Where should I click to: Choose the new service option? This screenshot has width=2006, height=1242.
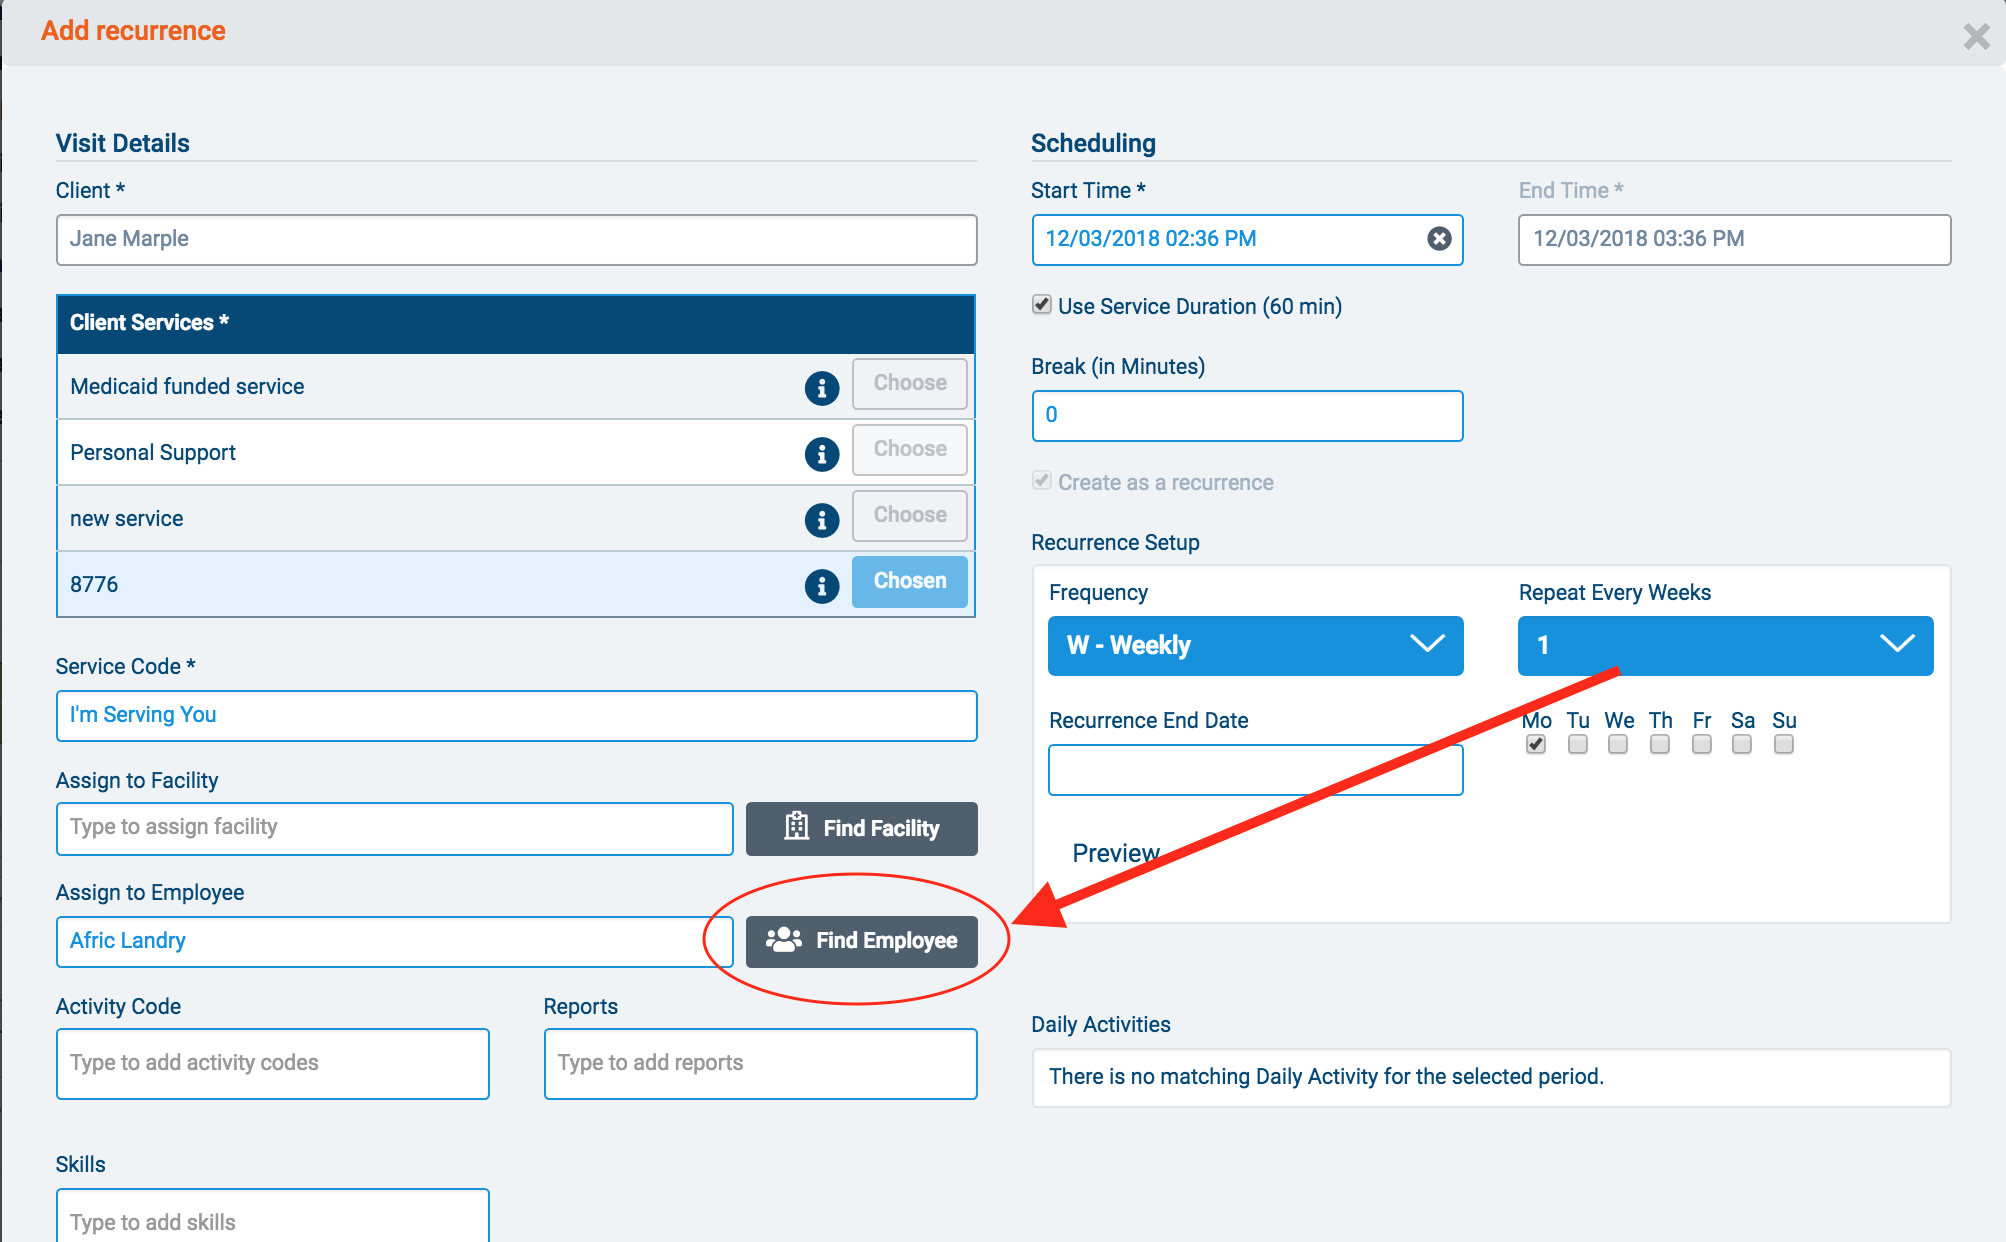click(x=910, y=515)
